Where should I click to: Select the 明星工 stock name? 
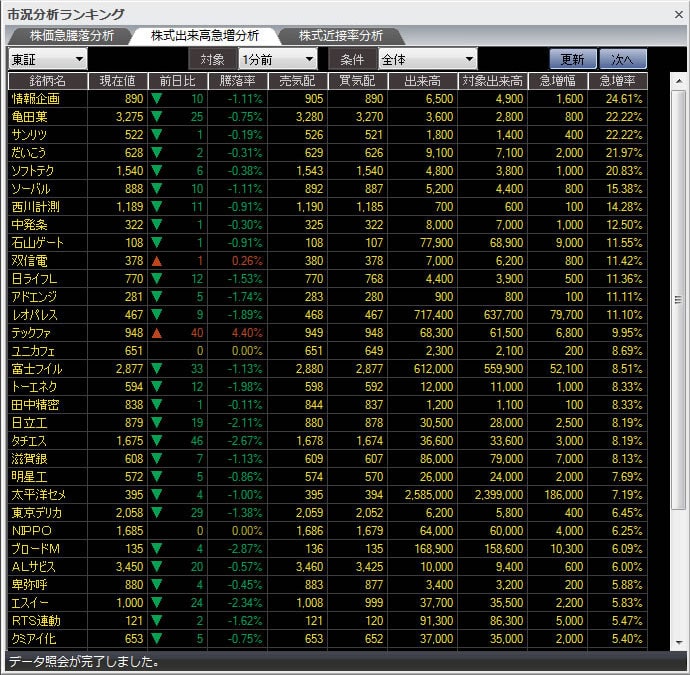29,477
